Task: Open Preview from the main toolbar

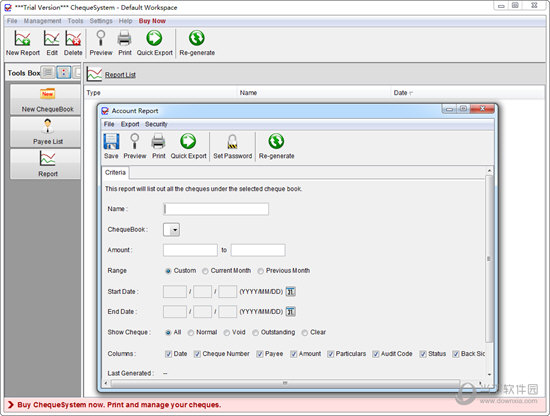Action: tap(101, 43)
